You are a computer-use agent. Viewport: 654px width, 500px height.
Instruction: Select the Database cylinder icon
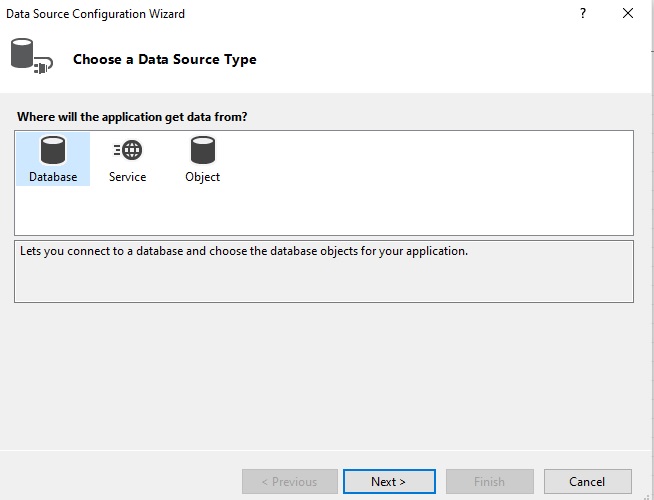pyautogui.click(x=53, y=150)
